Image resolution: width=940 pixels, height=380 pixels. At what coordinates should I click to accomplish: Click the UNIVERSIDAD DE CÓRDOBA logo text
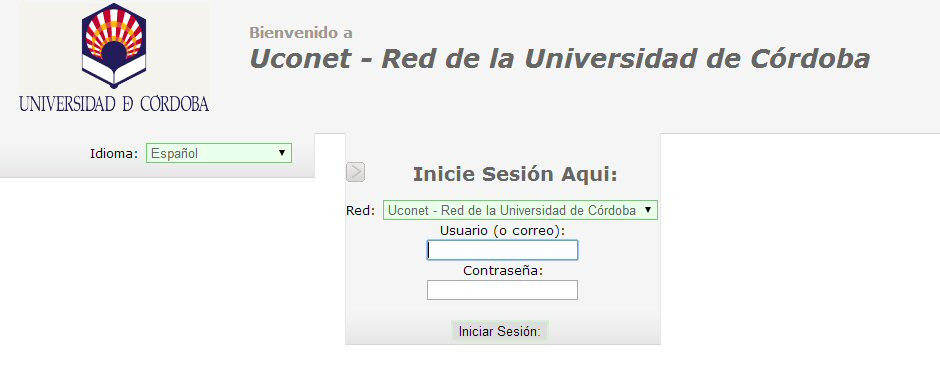click(114, 104)
